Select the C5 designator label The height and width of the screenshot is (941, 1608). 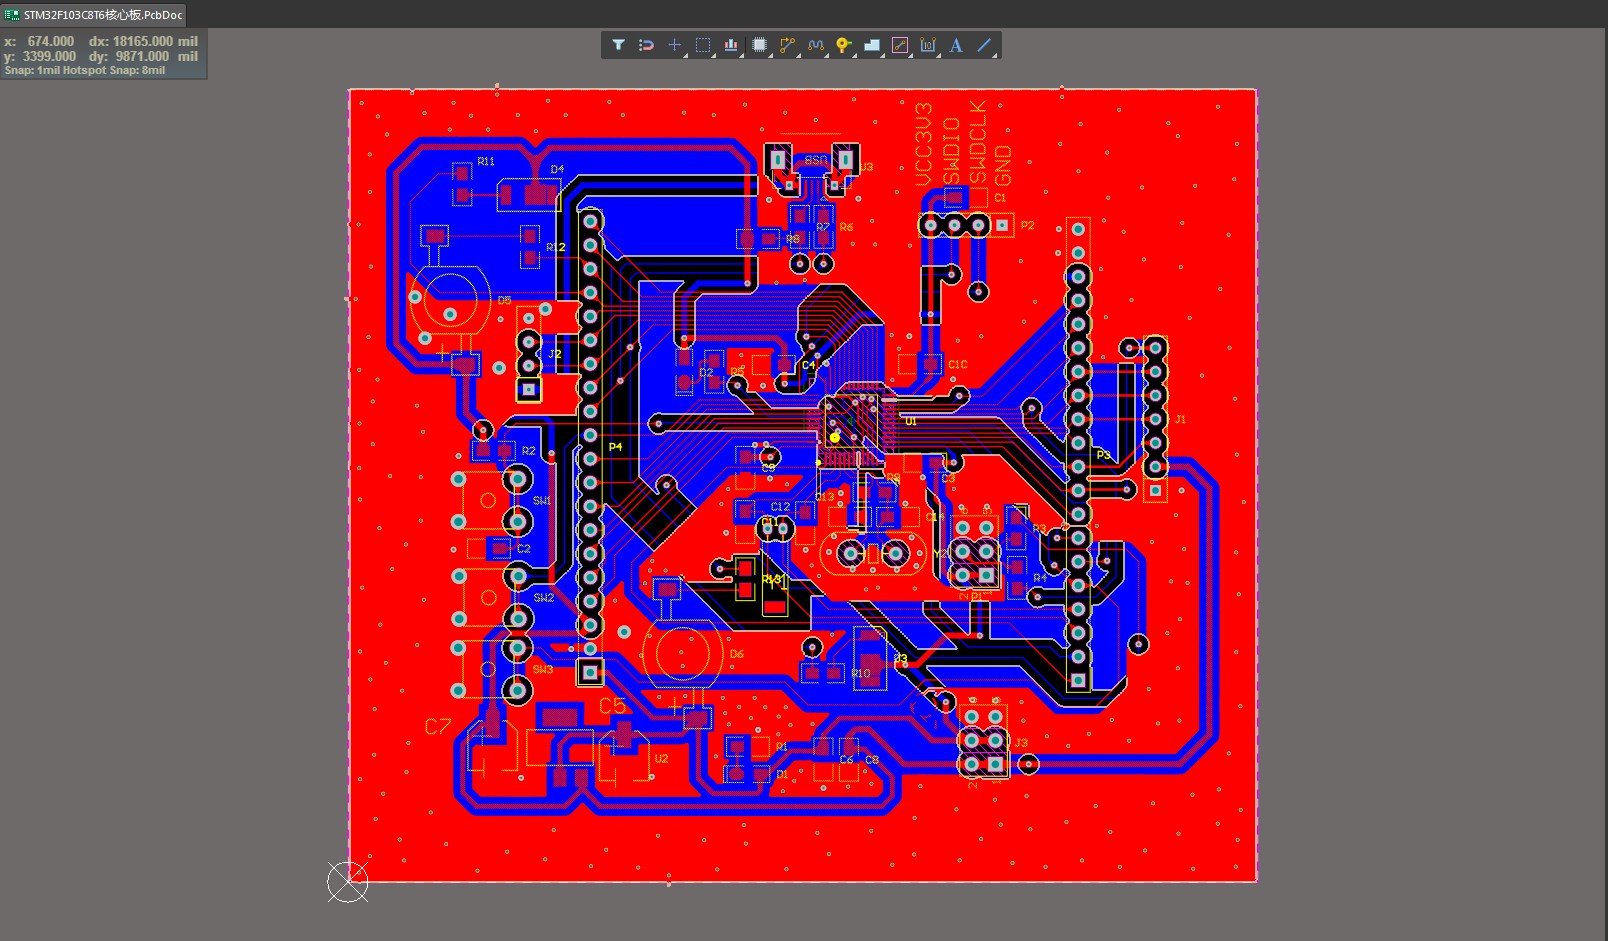(x=612, y=706)
